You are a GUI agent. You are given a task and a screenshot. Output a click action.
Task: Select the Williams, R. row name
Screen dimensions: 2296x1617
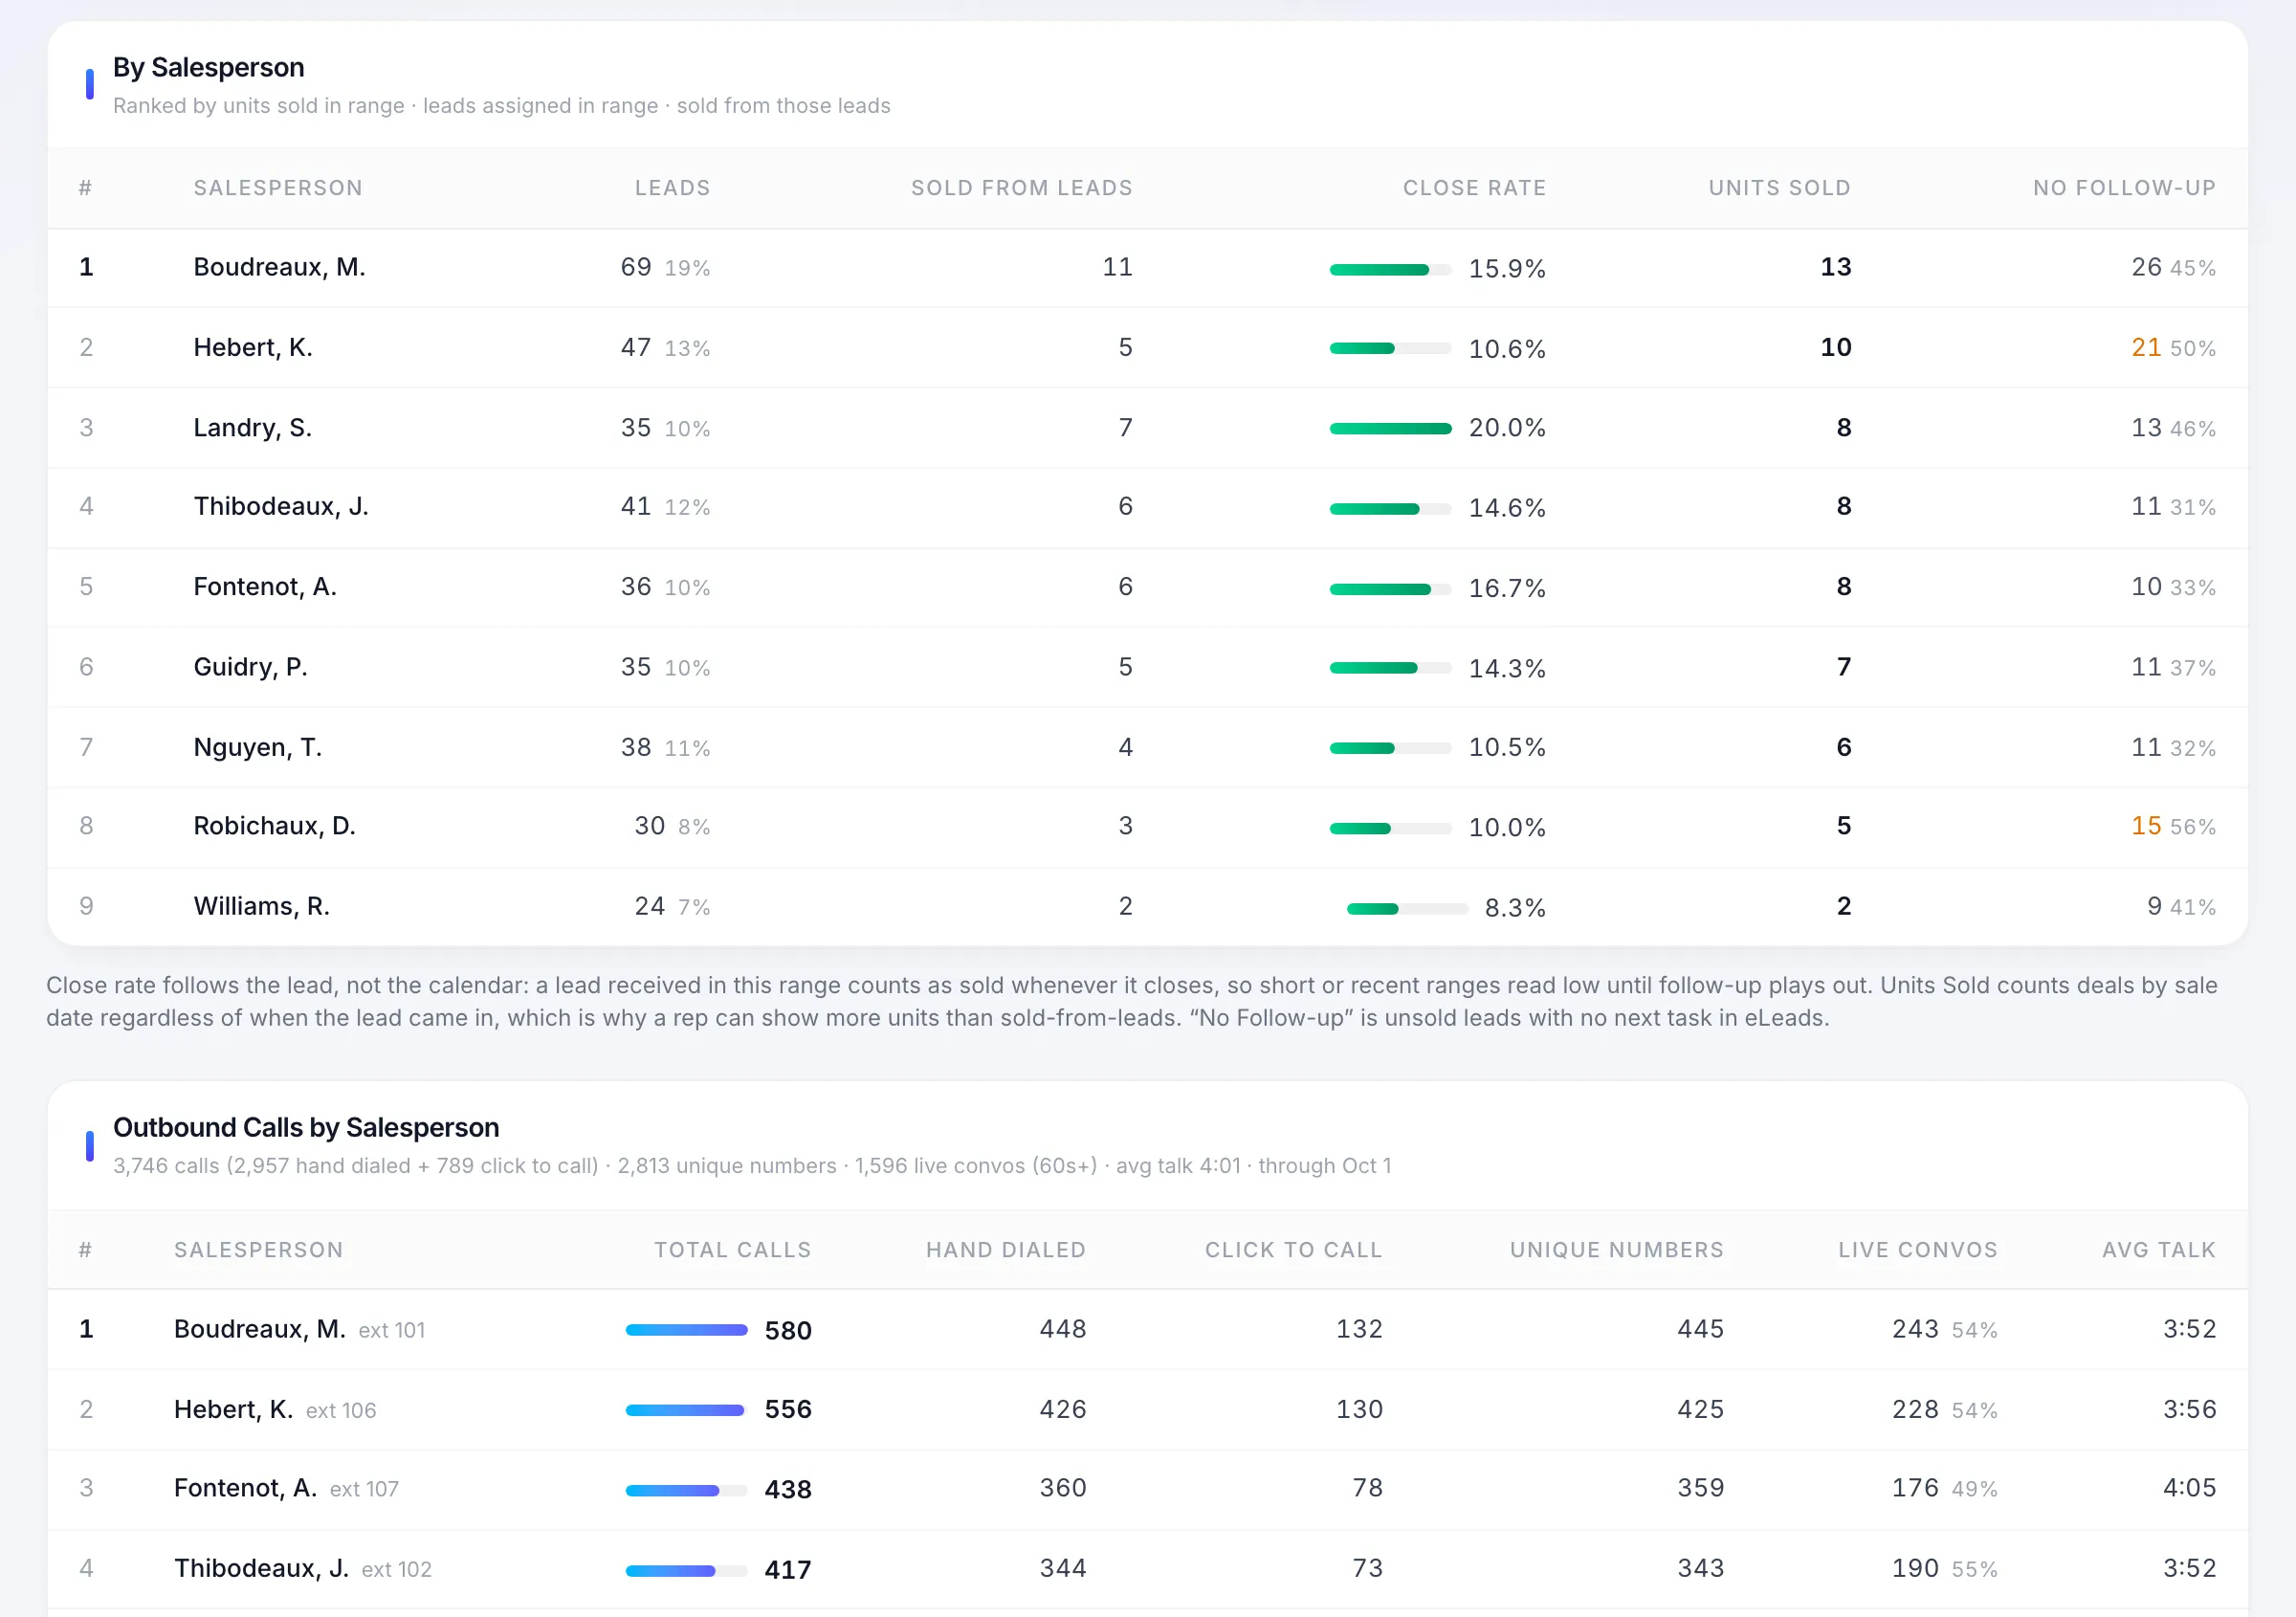261,906
